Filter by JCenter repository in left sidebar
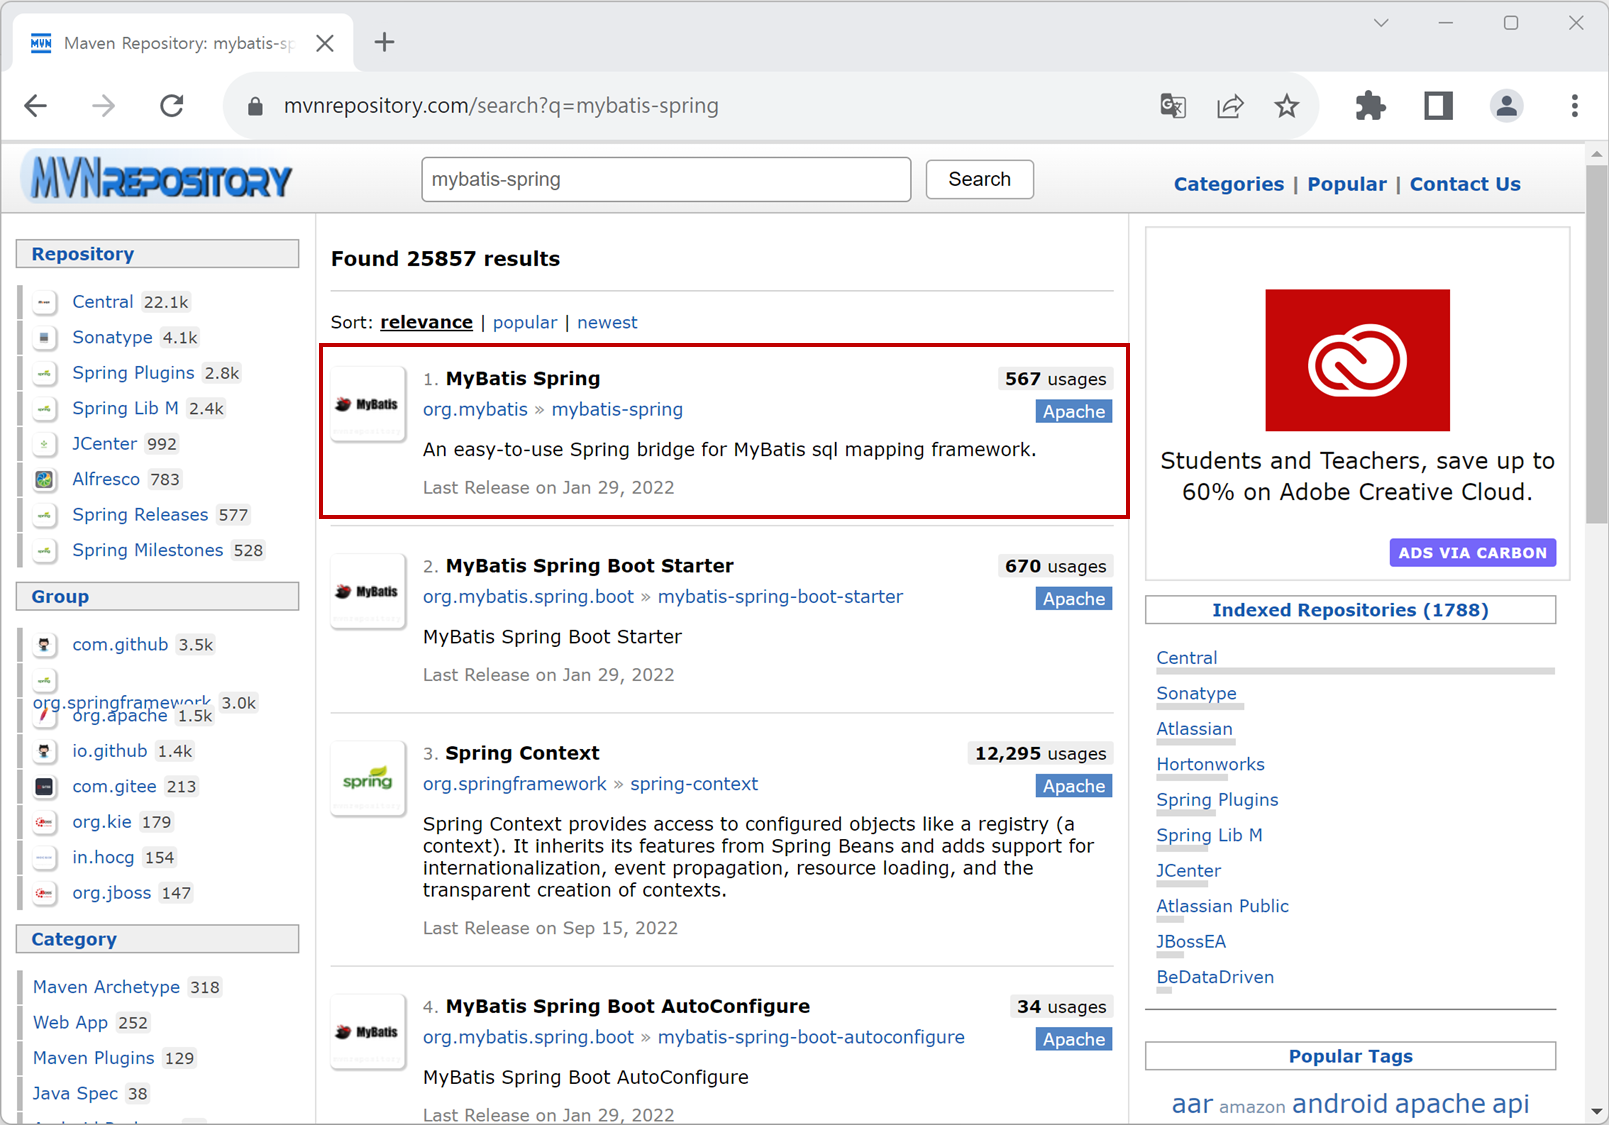Screen dimensions: 1609x1125 [x=104, y=444]
